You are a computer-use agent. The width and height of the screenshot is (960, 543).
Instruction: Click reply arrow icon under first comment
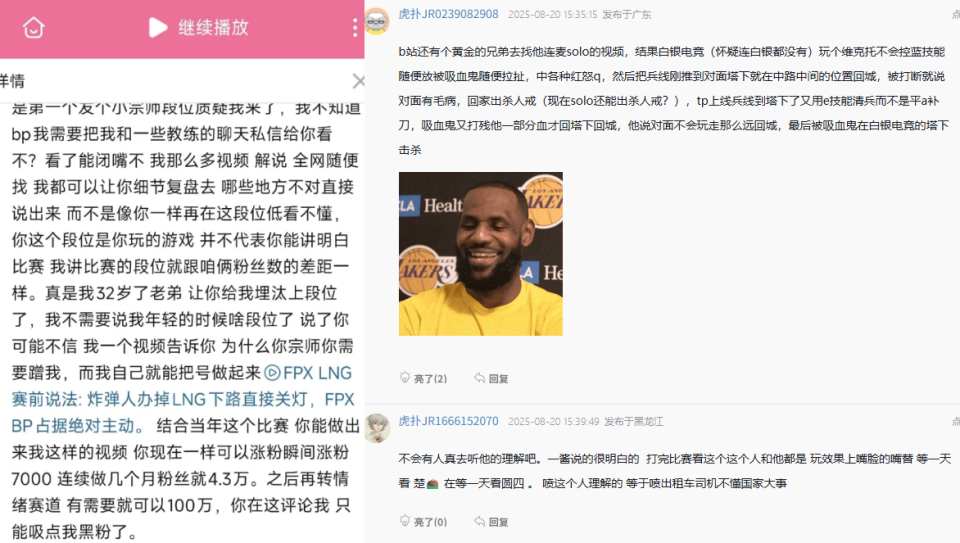point(479,378)
